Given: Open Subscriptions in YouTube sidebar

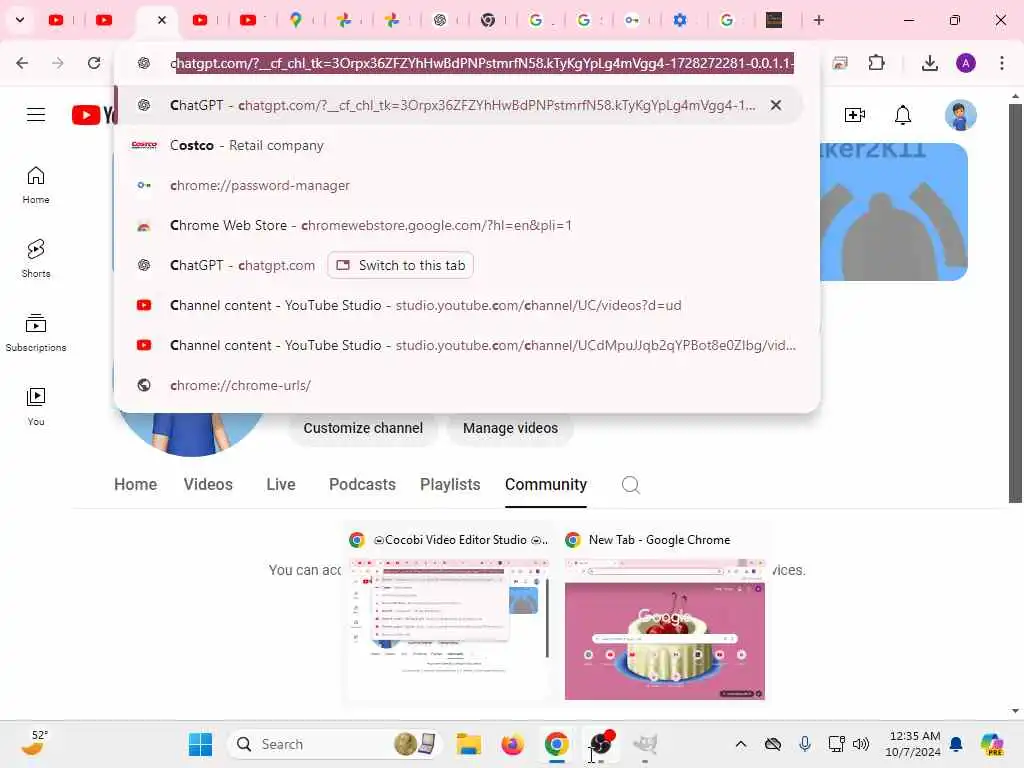Looking at the screenshot, I should pyautogui.click(x=36, y=333).
